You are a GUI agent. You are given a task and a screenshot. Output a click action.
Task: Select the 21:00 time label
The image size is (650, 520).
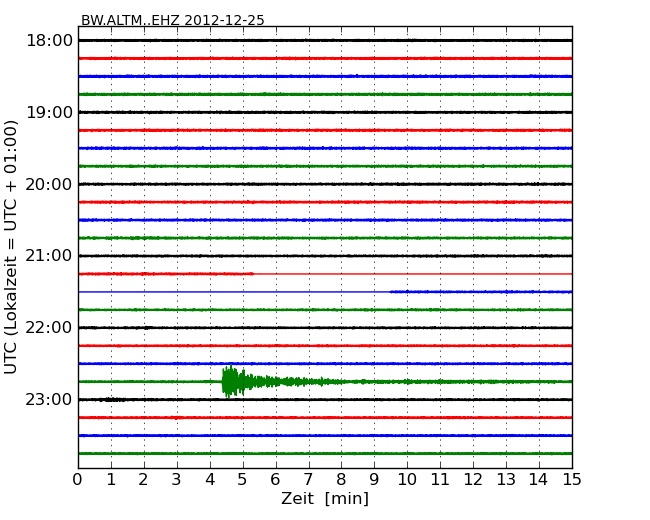49,256
